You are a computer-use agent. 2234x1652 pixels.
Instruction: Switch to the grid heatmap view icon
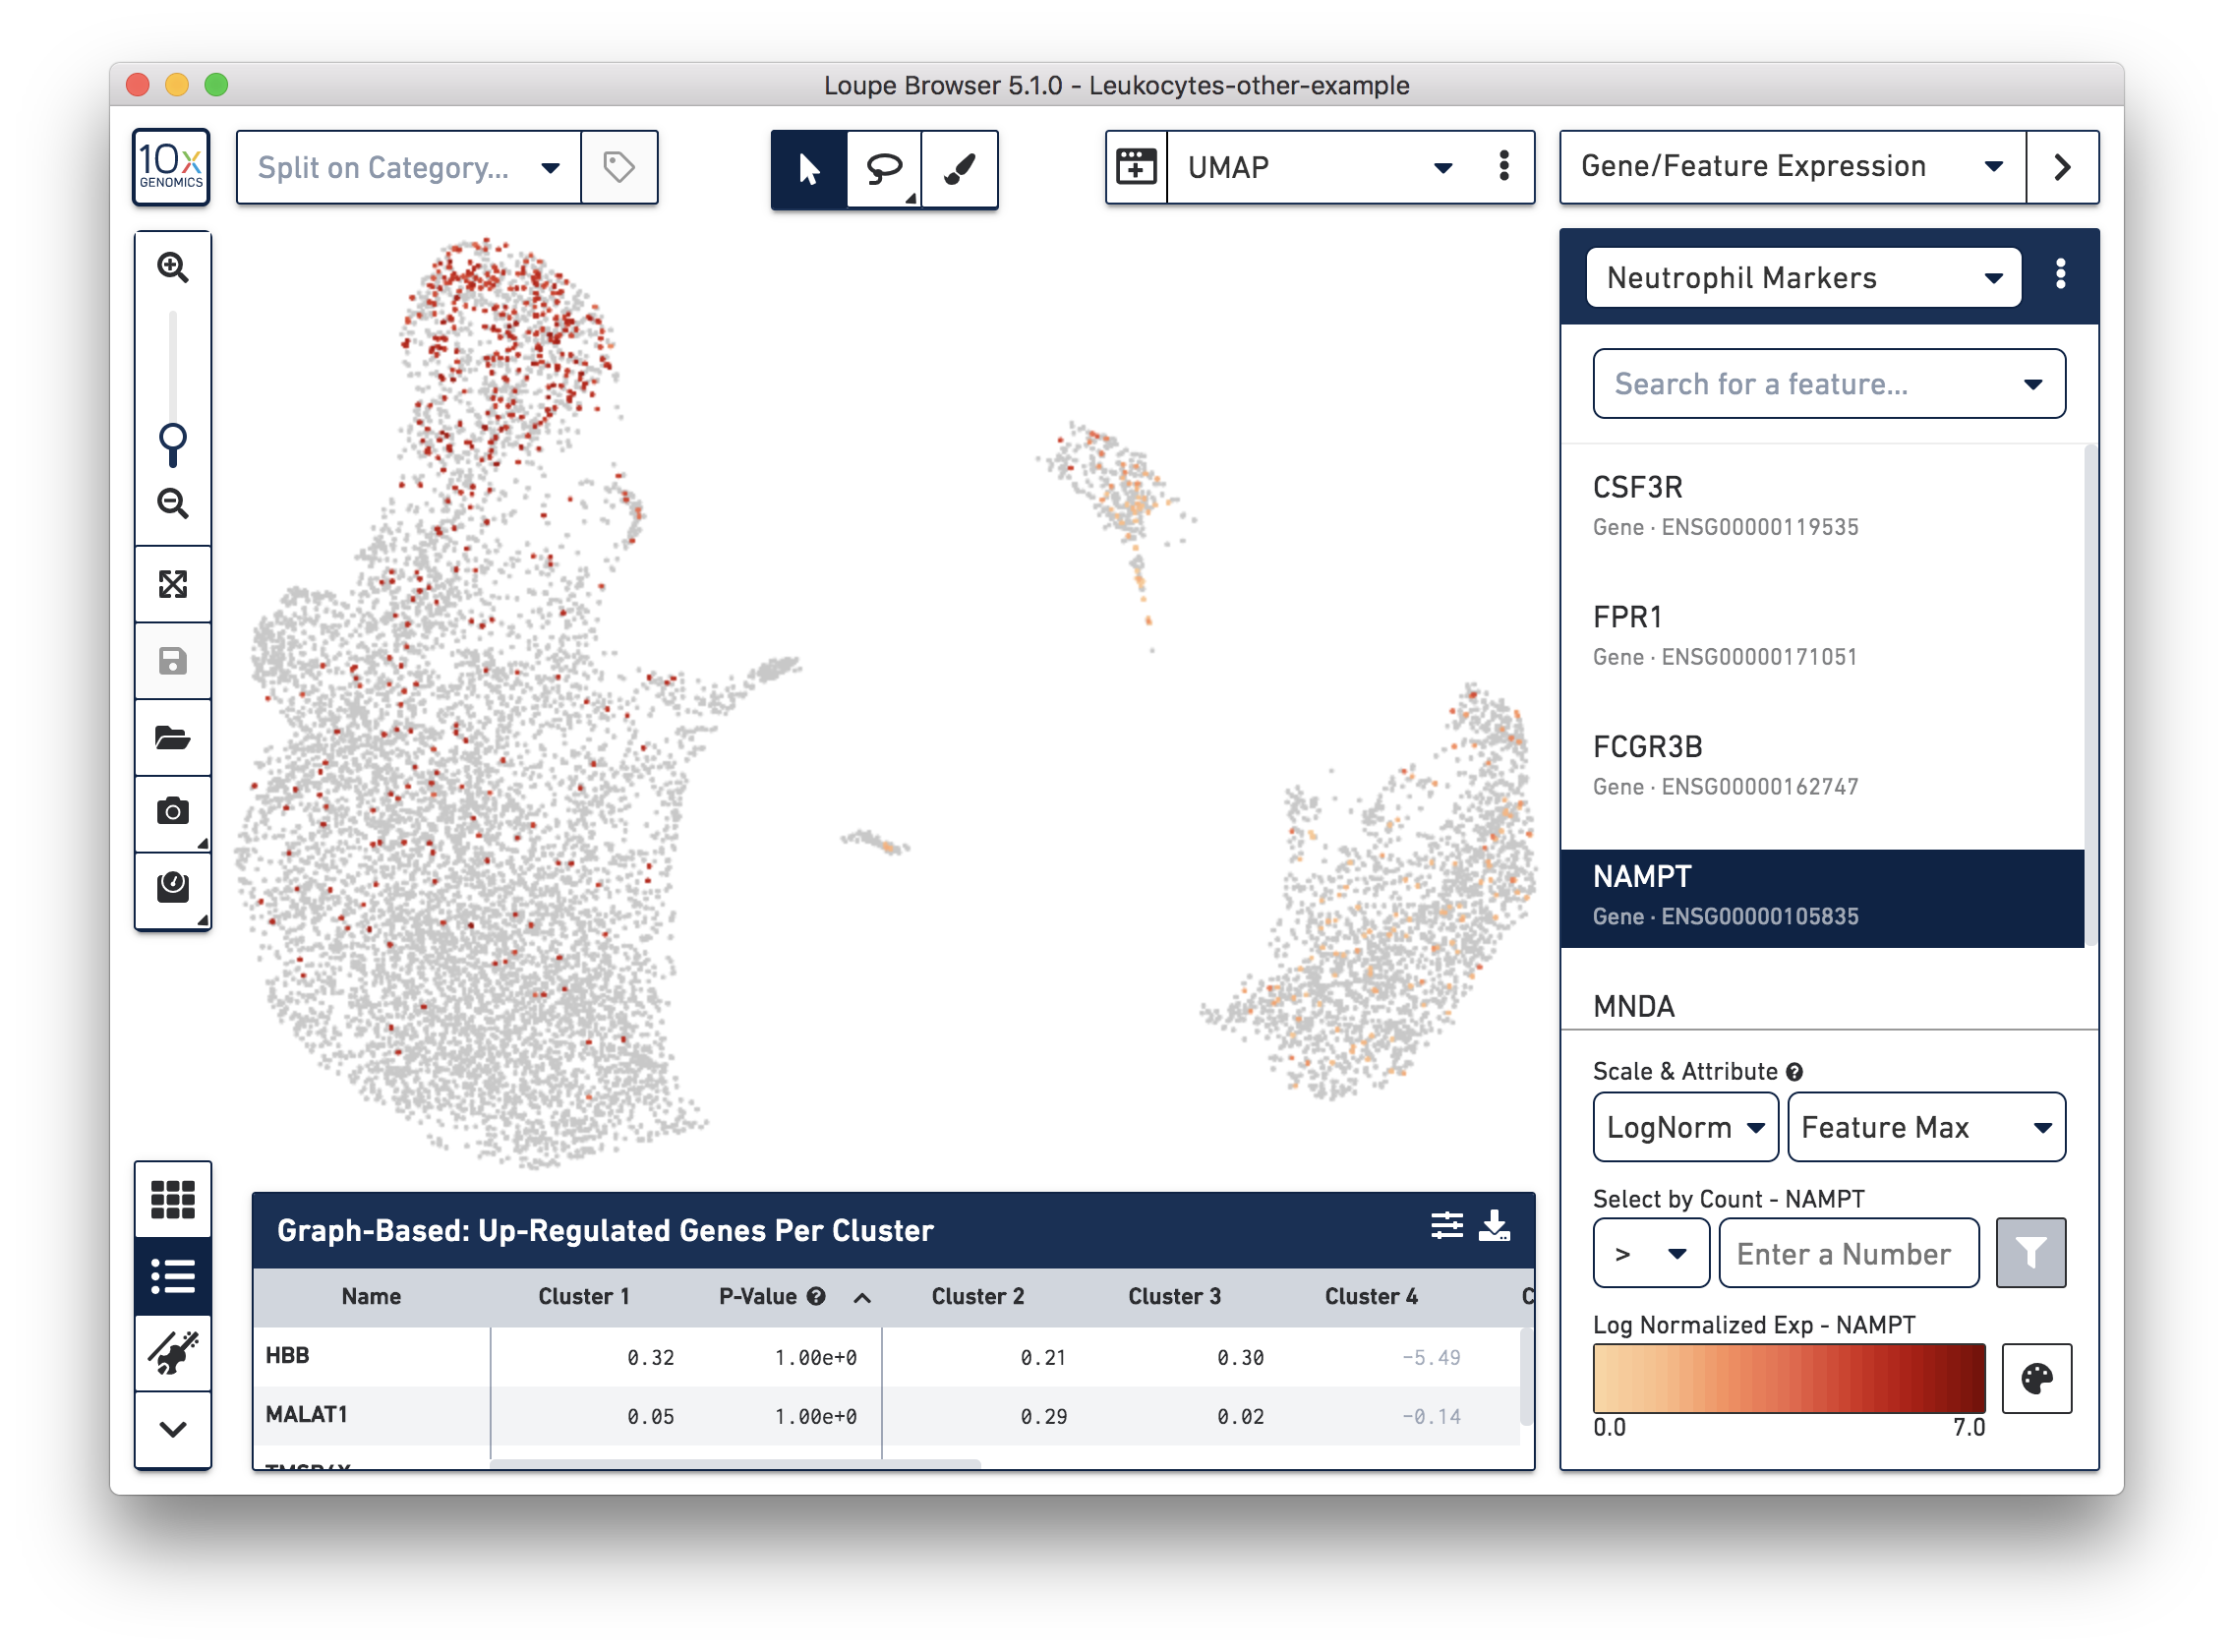[172, 1199]
